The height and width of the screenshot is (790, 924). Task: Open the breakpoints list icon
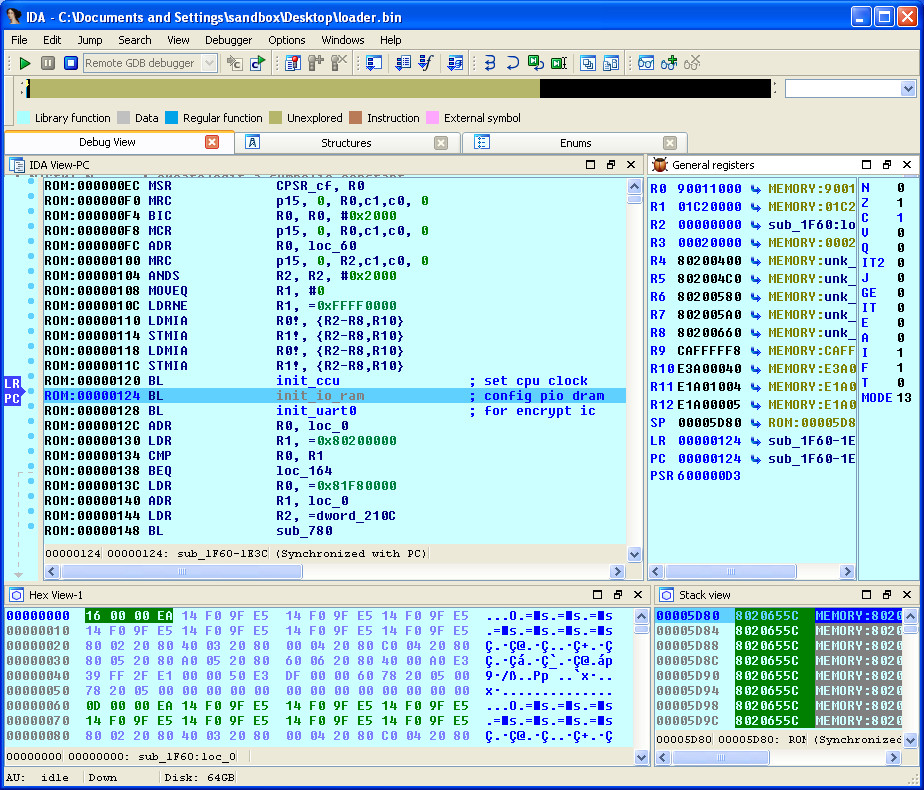293,63
